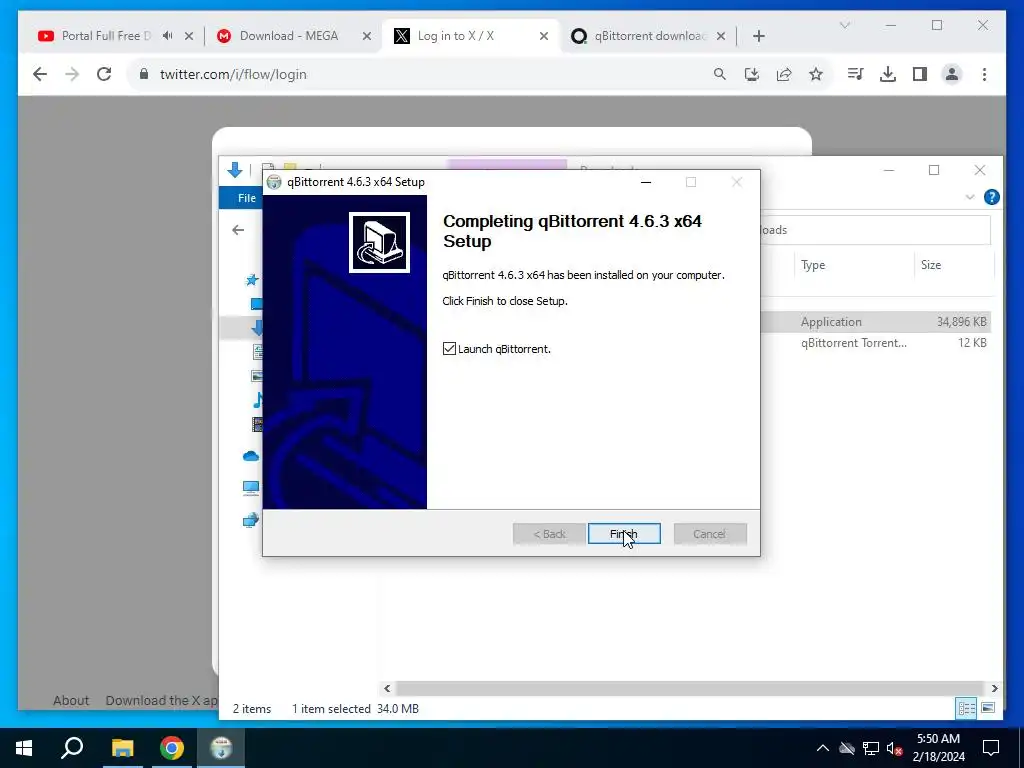This screenshot has width=1024, height=768.
Task: Open network icon in system tray
Action: click(871, 748)
